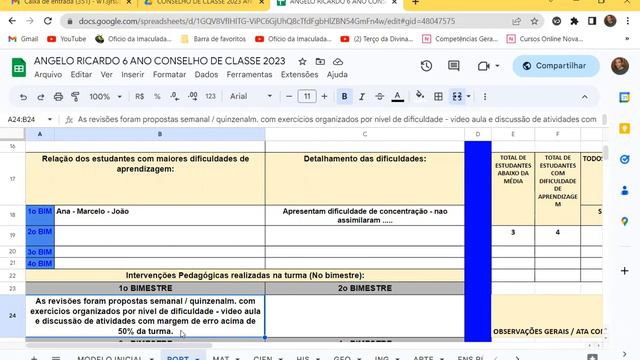Open the Gmail bookmark

point(23,39)
